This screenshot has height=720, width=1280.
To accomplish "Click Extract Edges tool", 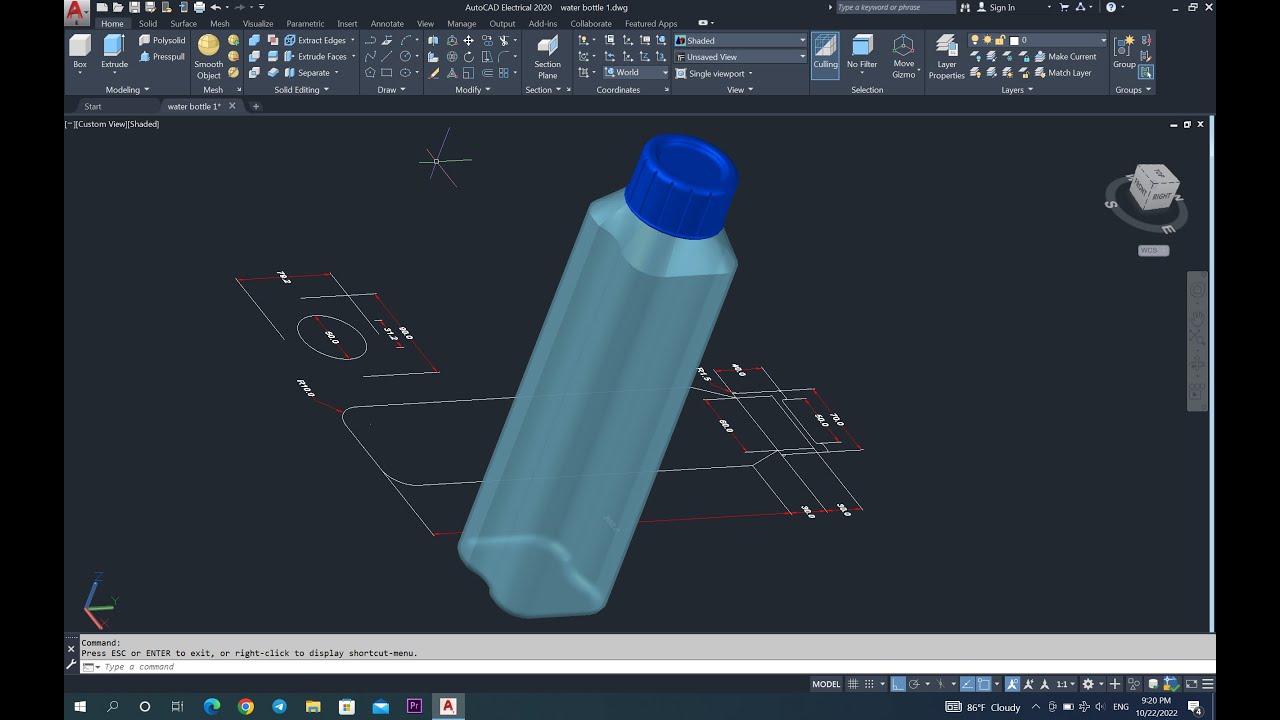I will tap(315, 41).
